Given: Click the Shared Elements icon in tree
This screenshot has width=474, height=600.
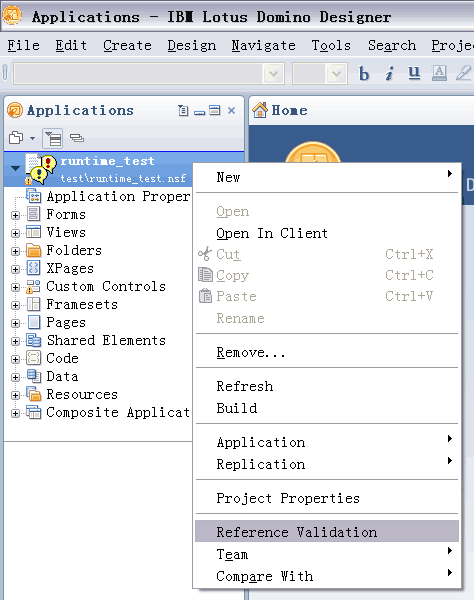Looking at the screenshot, I should 34,340.
